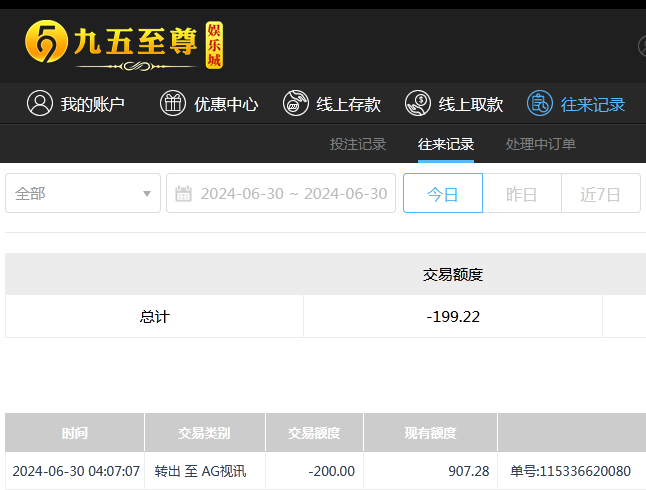Open the 我的账户 menu item

pyautogui.click(x=93, y=104)
